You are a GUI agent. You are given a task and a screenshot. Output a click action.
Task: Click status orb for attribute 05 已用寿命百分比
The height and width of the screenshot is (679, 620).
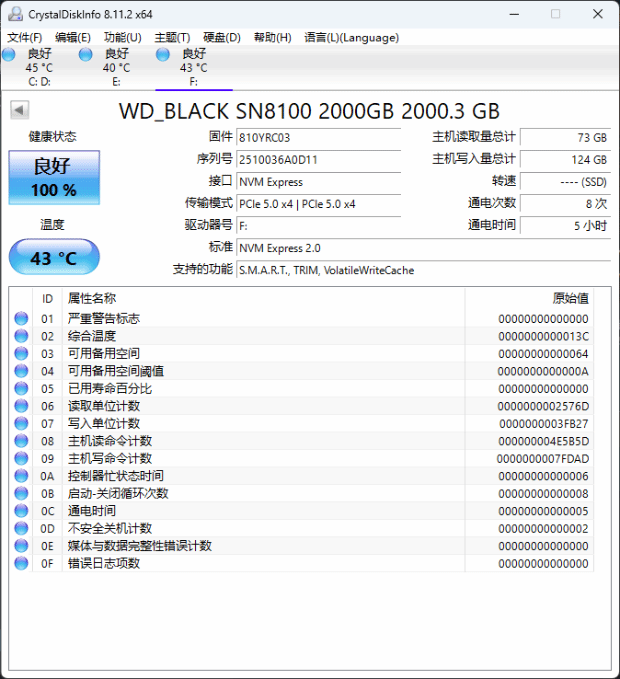click(x=21, y=388)
